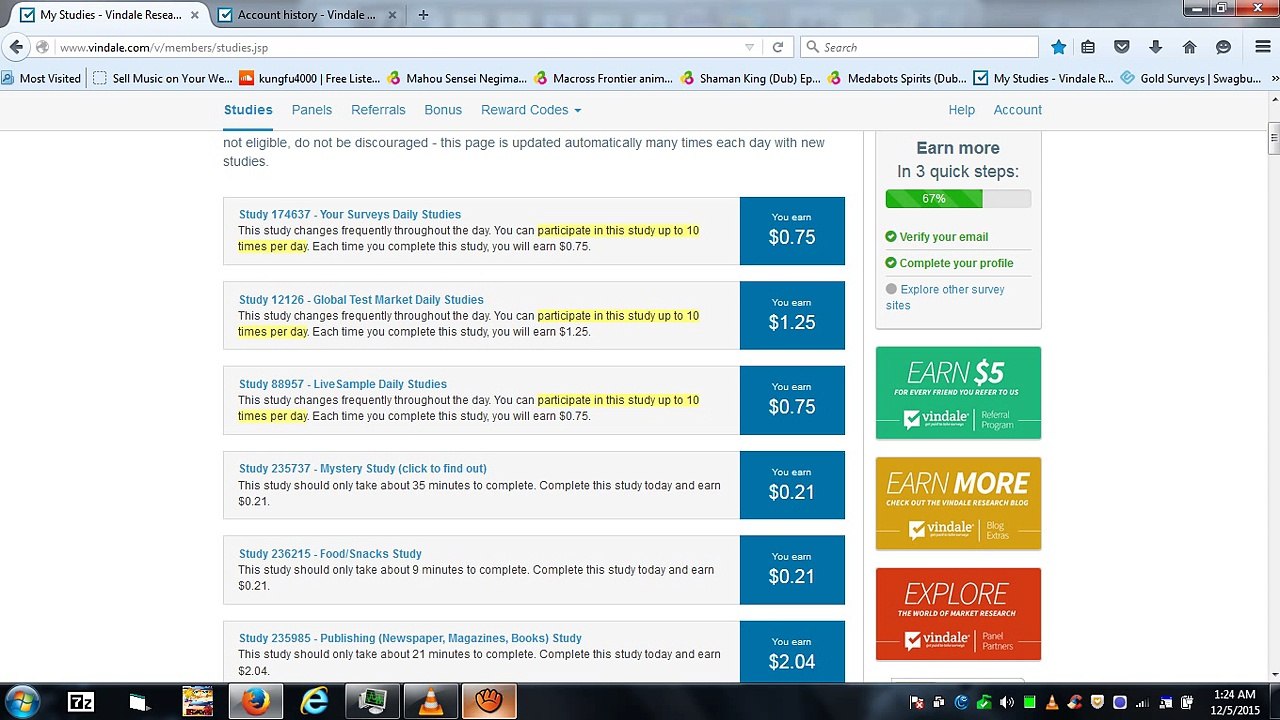
Task: Open the Gold Surveys Swagbucks bookmark
Action: [x=1190, y=78]
